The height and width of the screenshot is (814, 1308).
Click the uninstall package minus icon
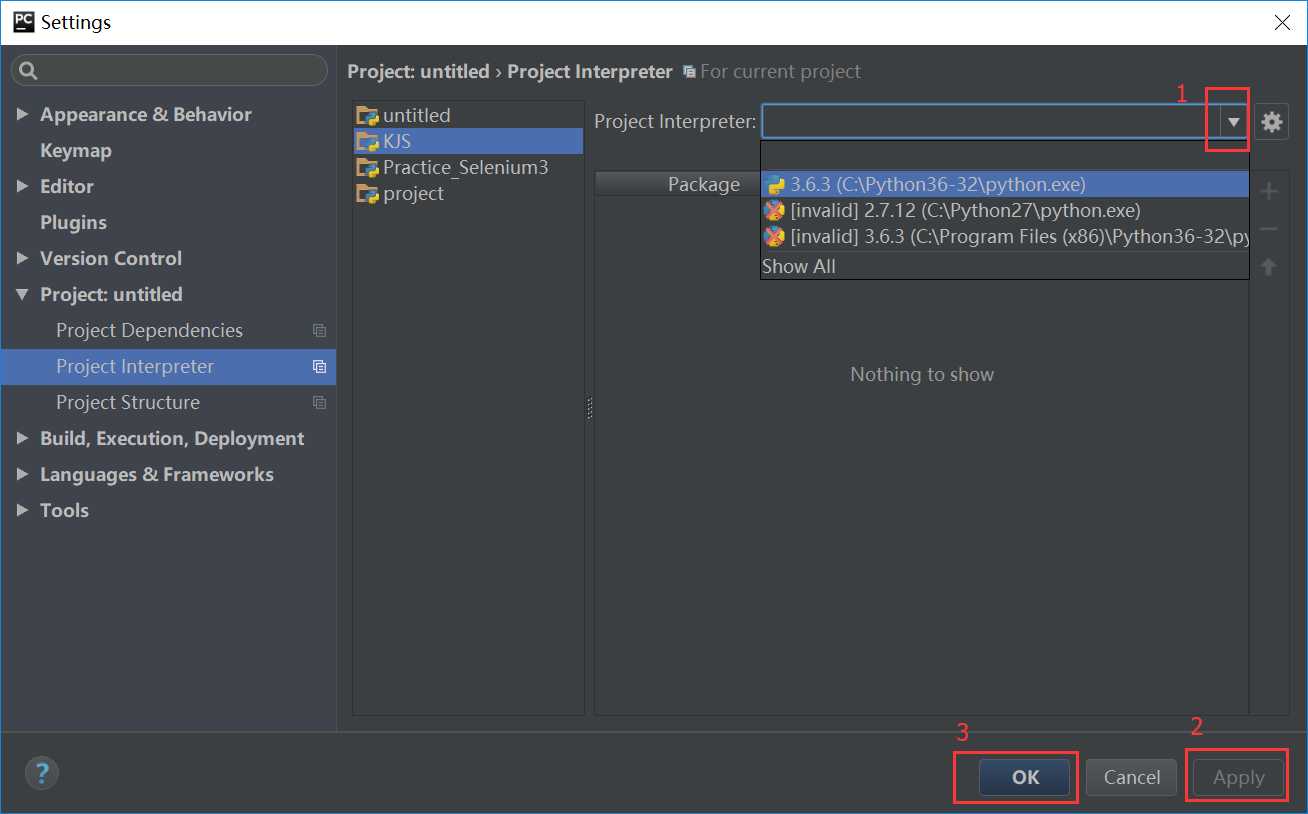click(x=1269, y=229)
